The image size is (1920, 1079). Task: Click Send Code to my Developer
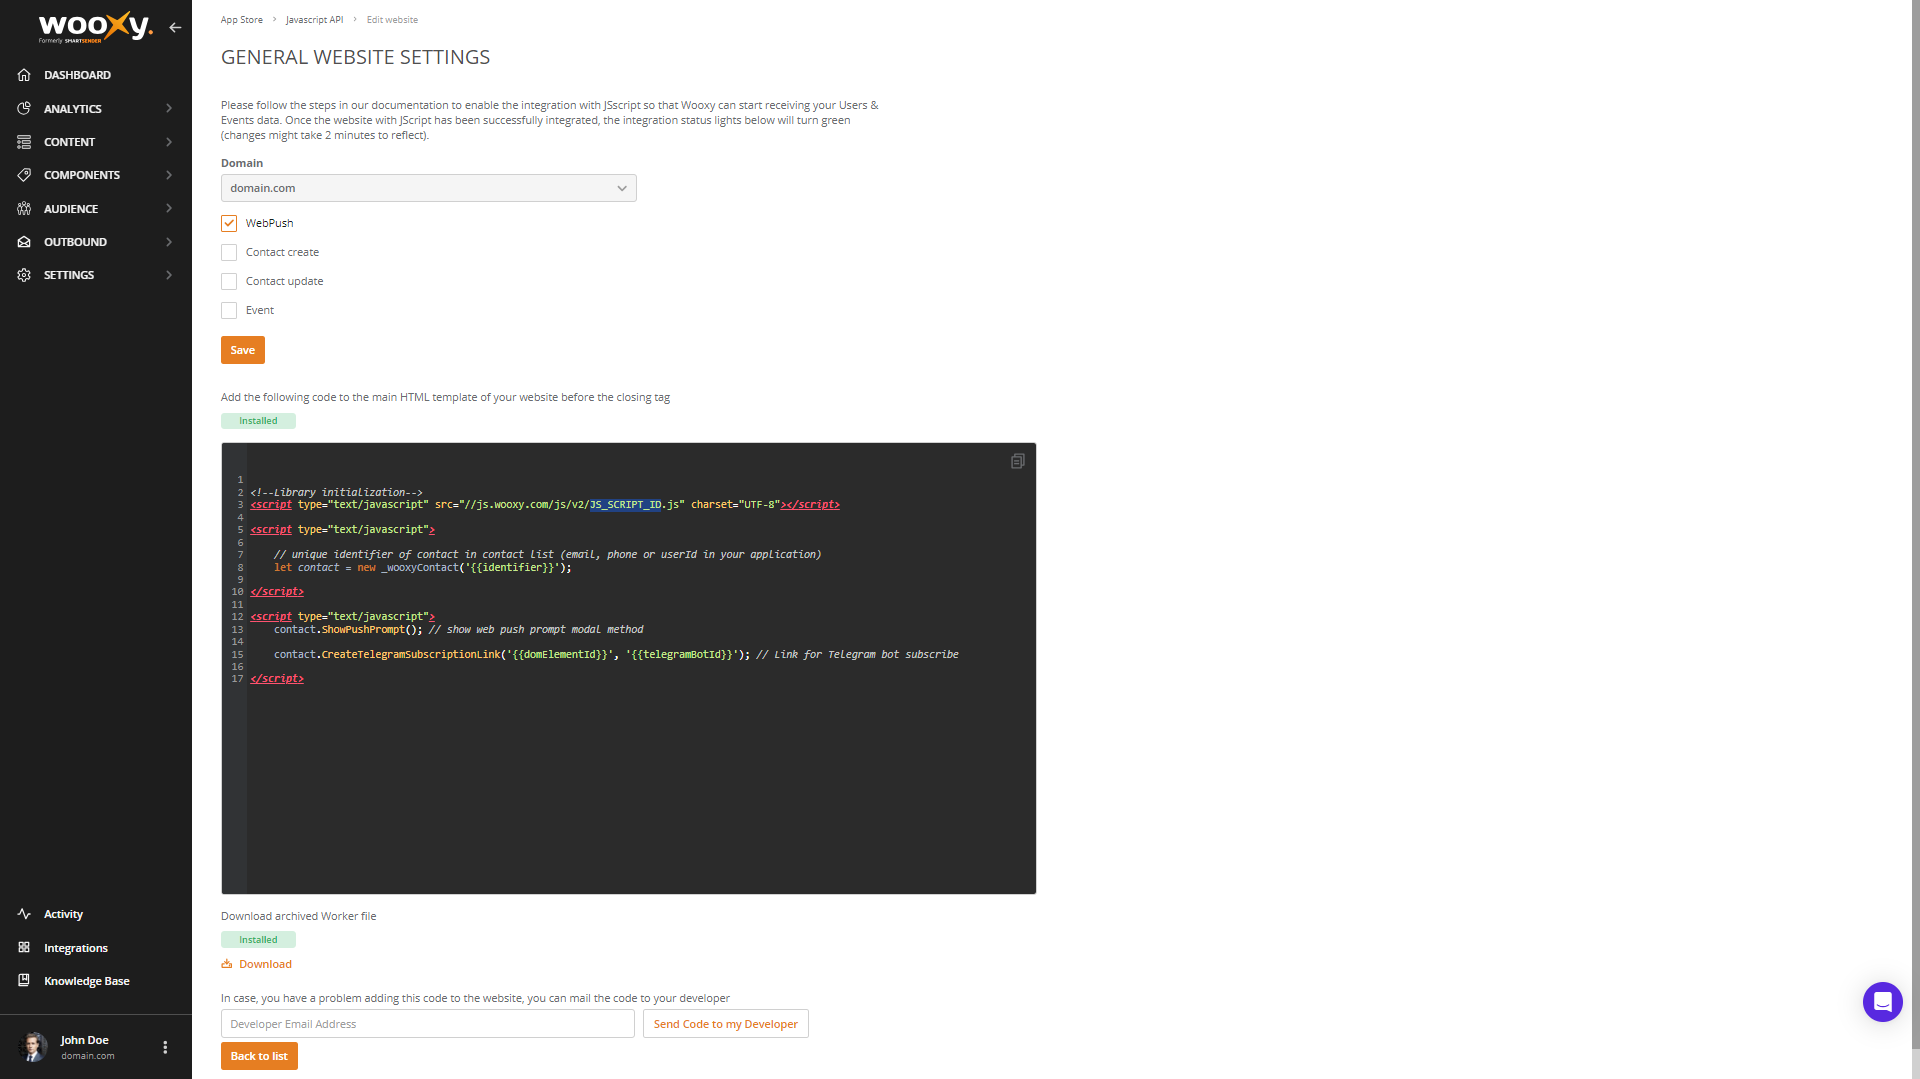coord(725,1024)
